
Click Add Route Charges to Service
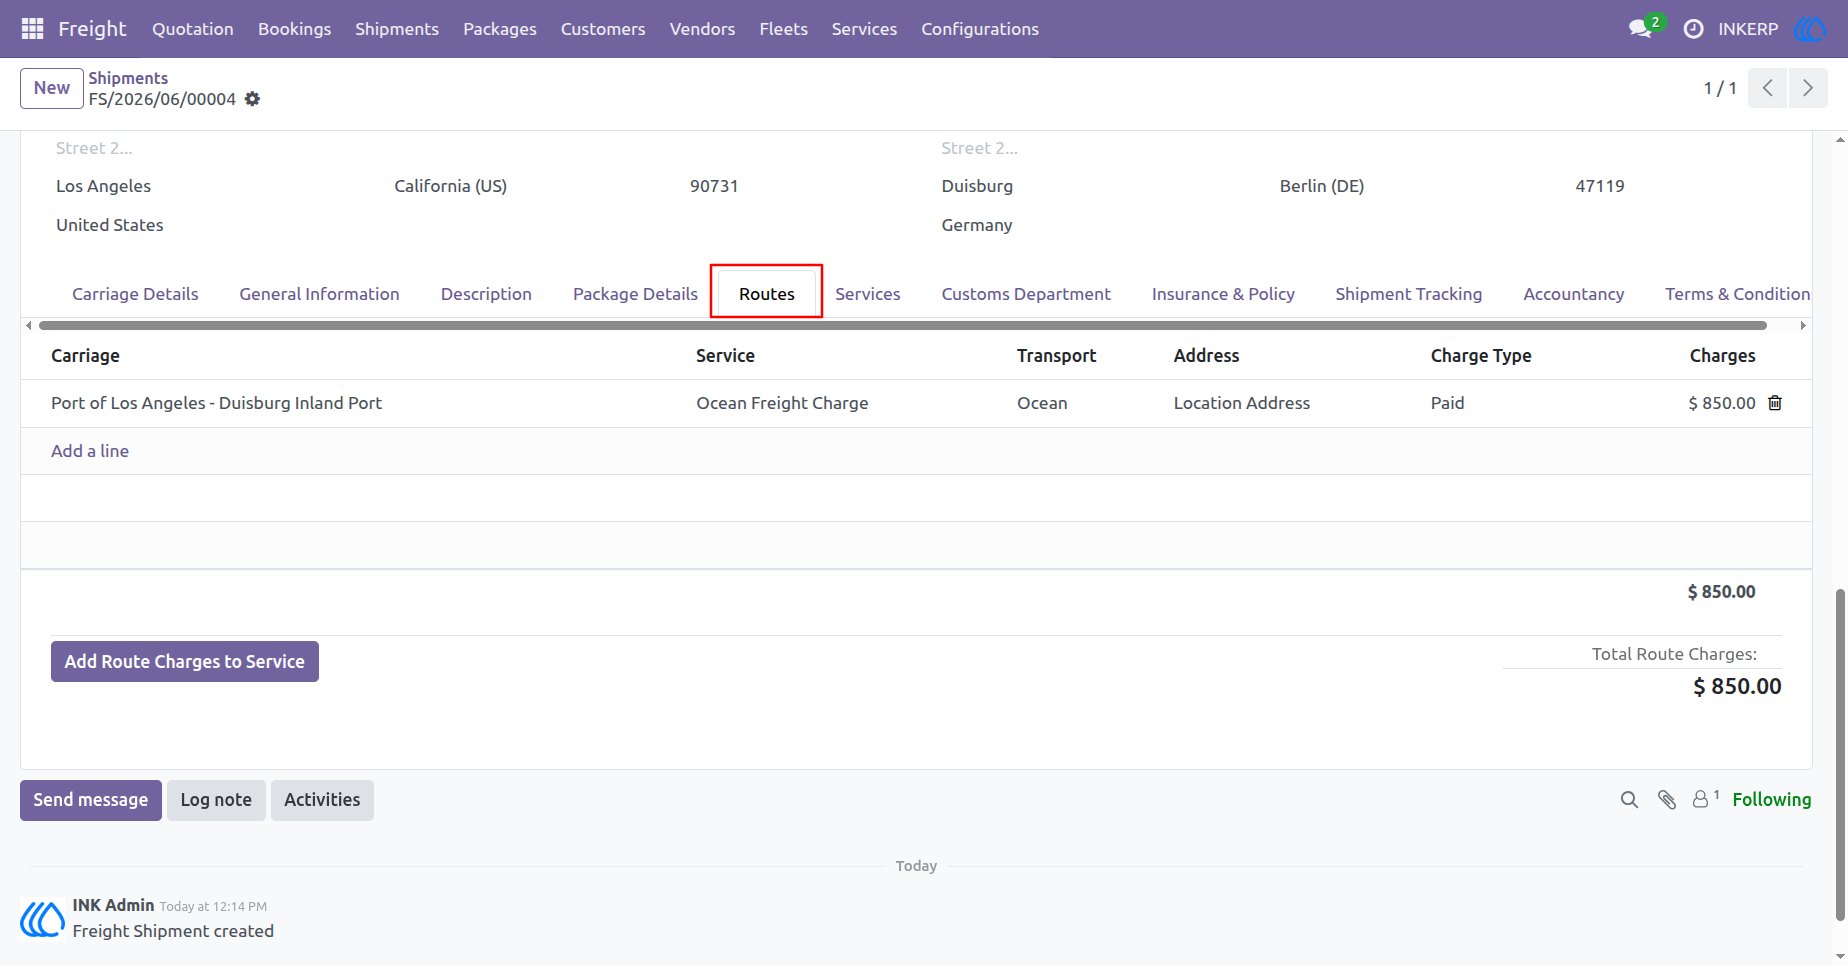pos(185,662)
